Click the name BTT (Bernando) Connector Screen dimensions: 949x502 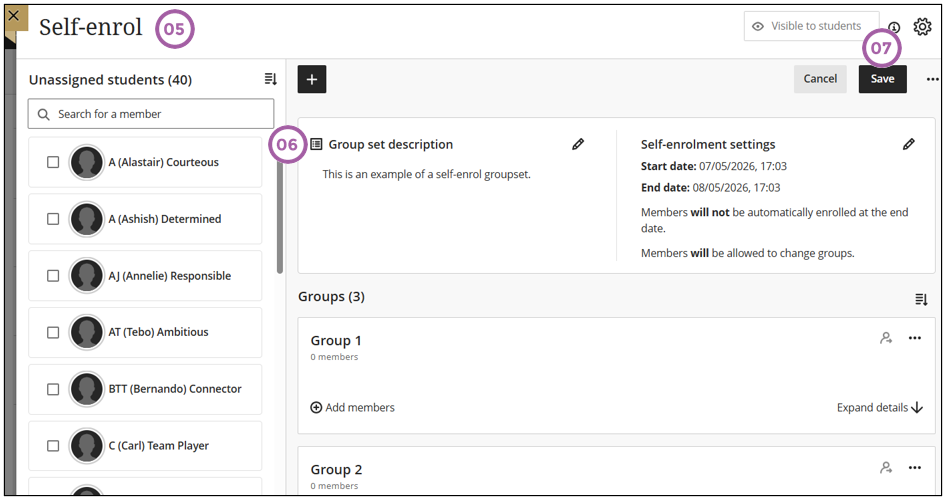[x=175, y=389]
